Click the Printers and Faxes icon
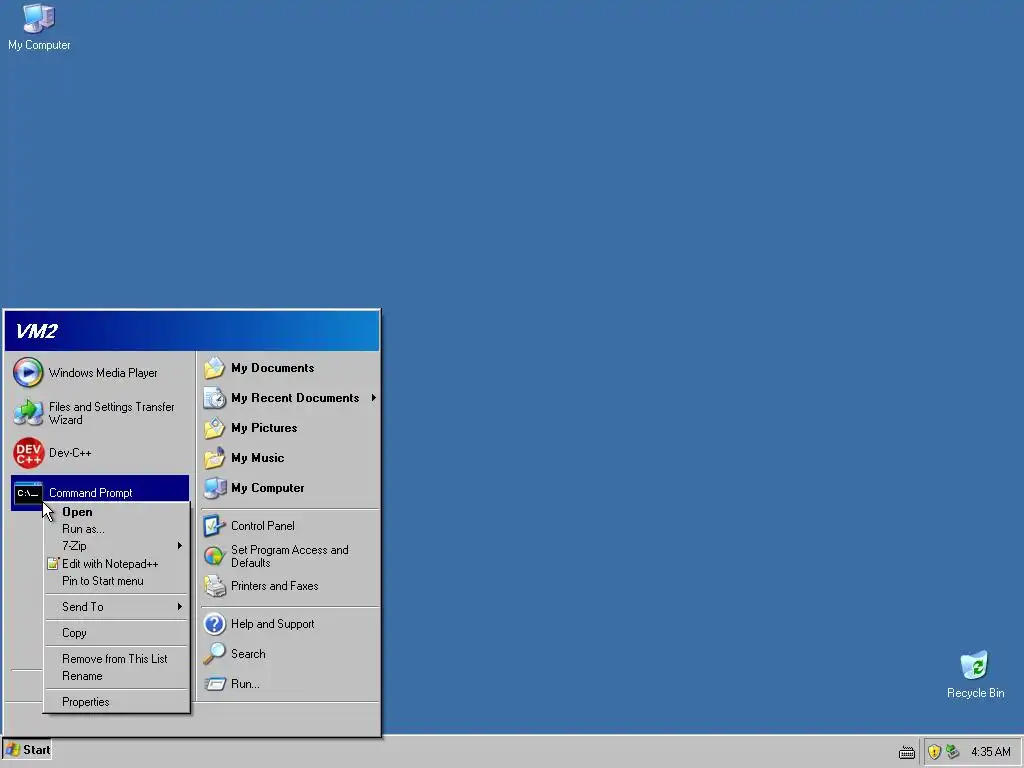 (x=214, y=586)
